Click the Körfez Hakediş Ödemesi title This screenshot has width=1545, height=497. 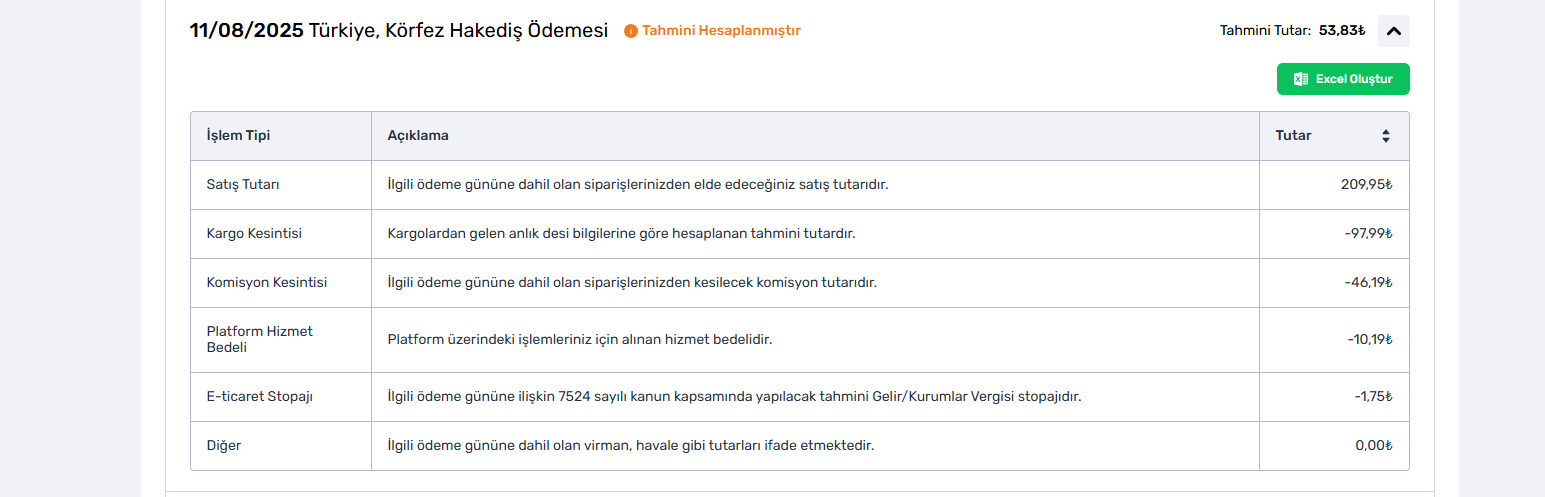[496, 31]
